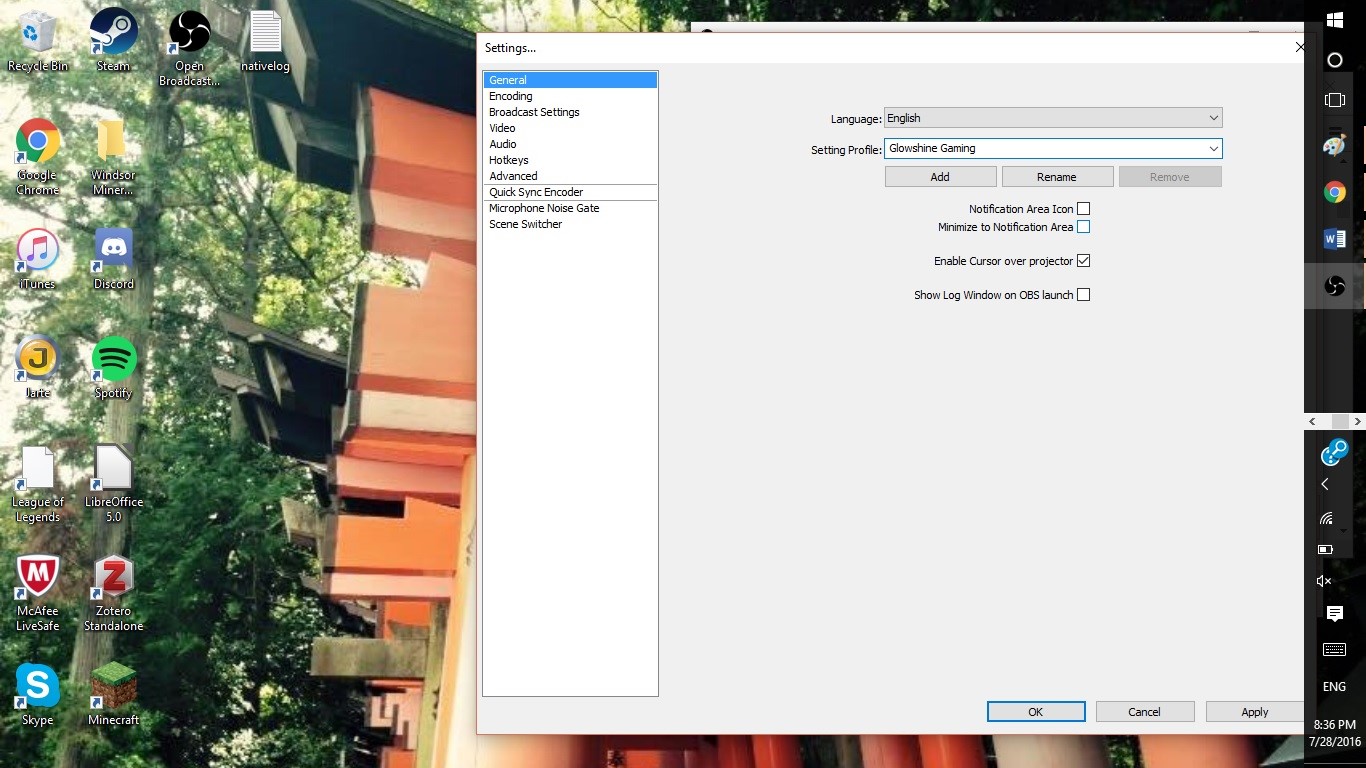
Task: Open the Action Center notifications
Action: coord(1334,613)
